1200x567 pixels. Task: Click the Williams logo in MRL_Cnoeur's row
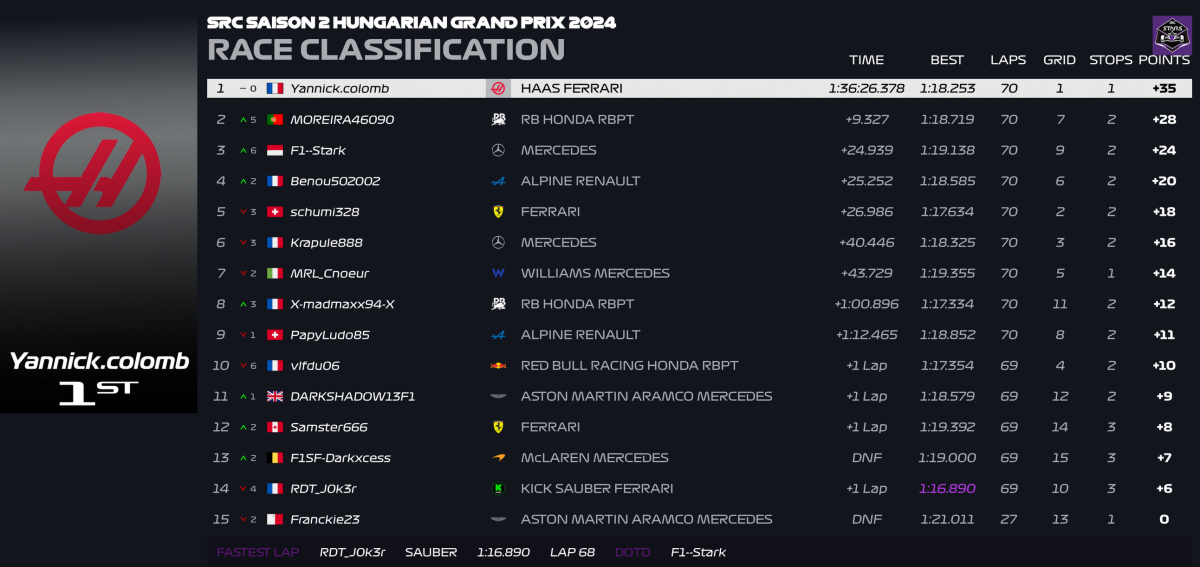click(498, 273)
